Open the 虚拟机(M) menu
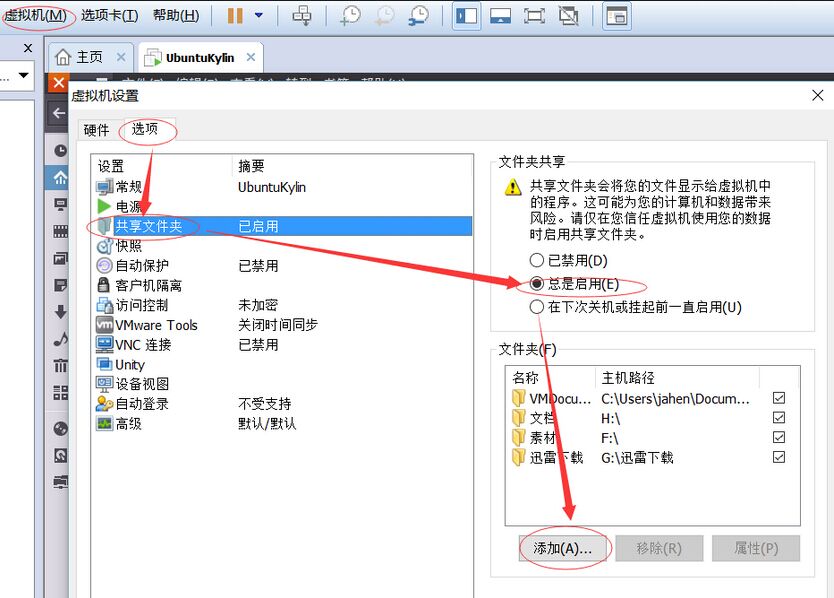834x598 pixels. 36,15
